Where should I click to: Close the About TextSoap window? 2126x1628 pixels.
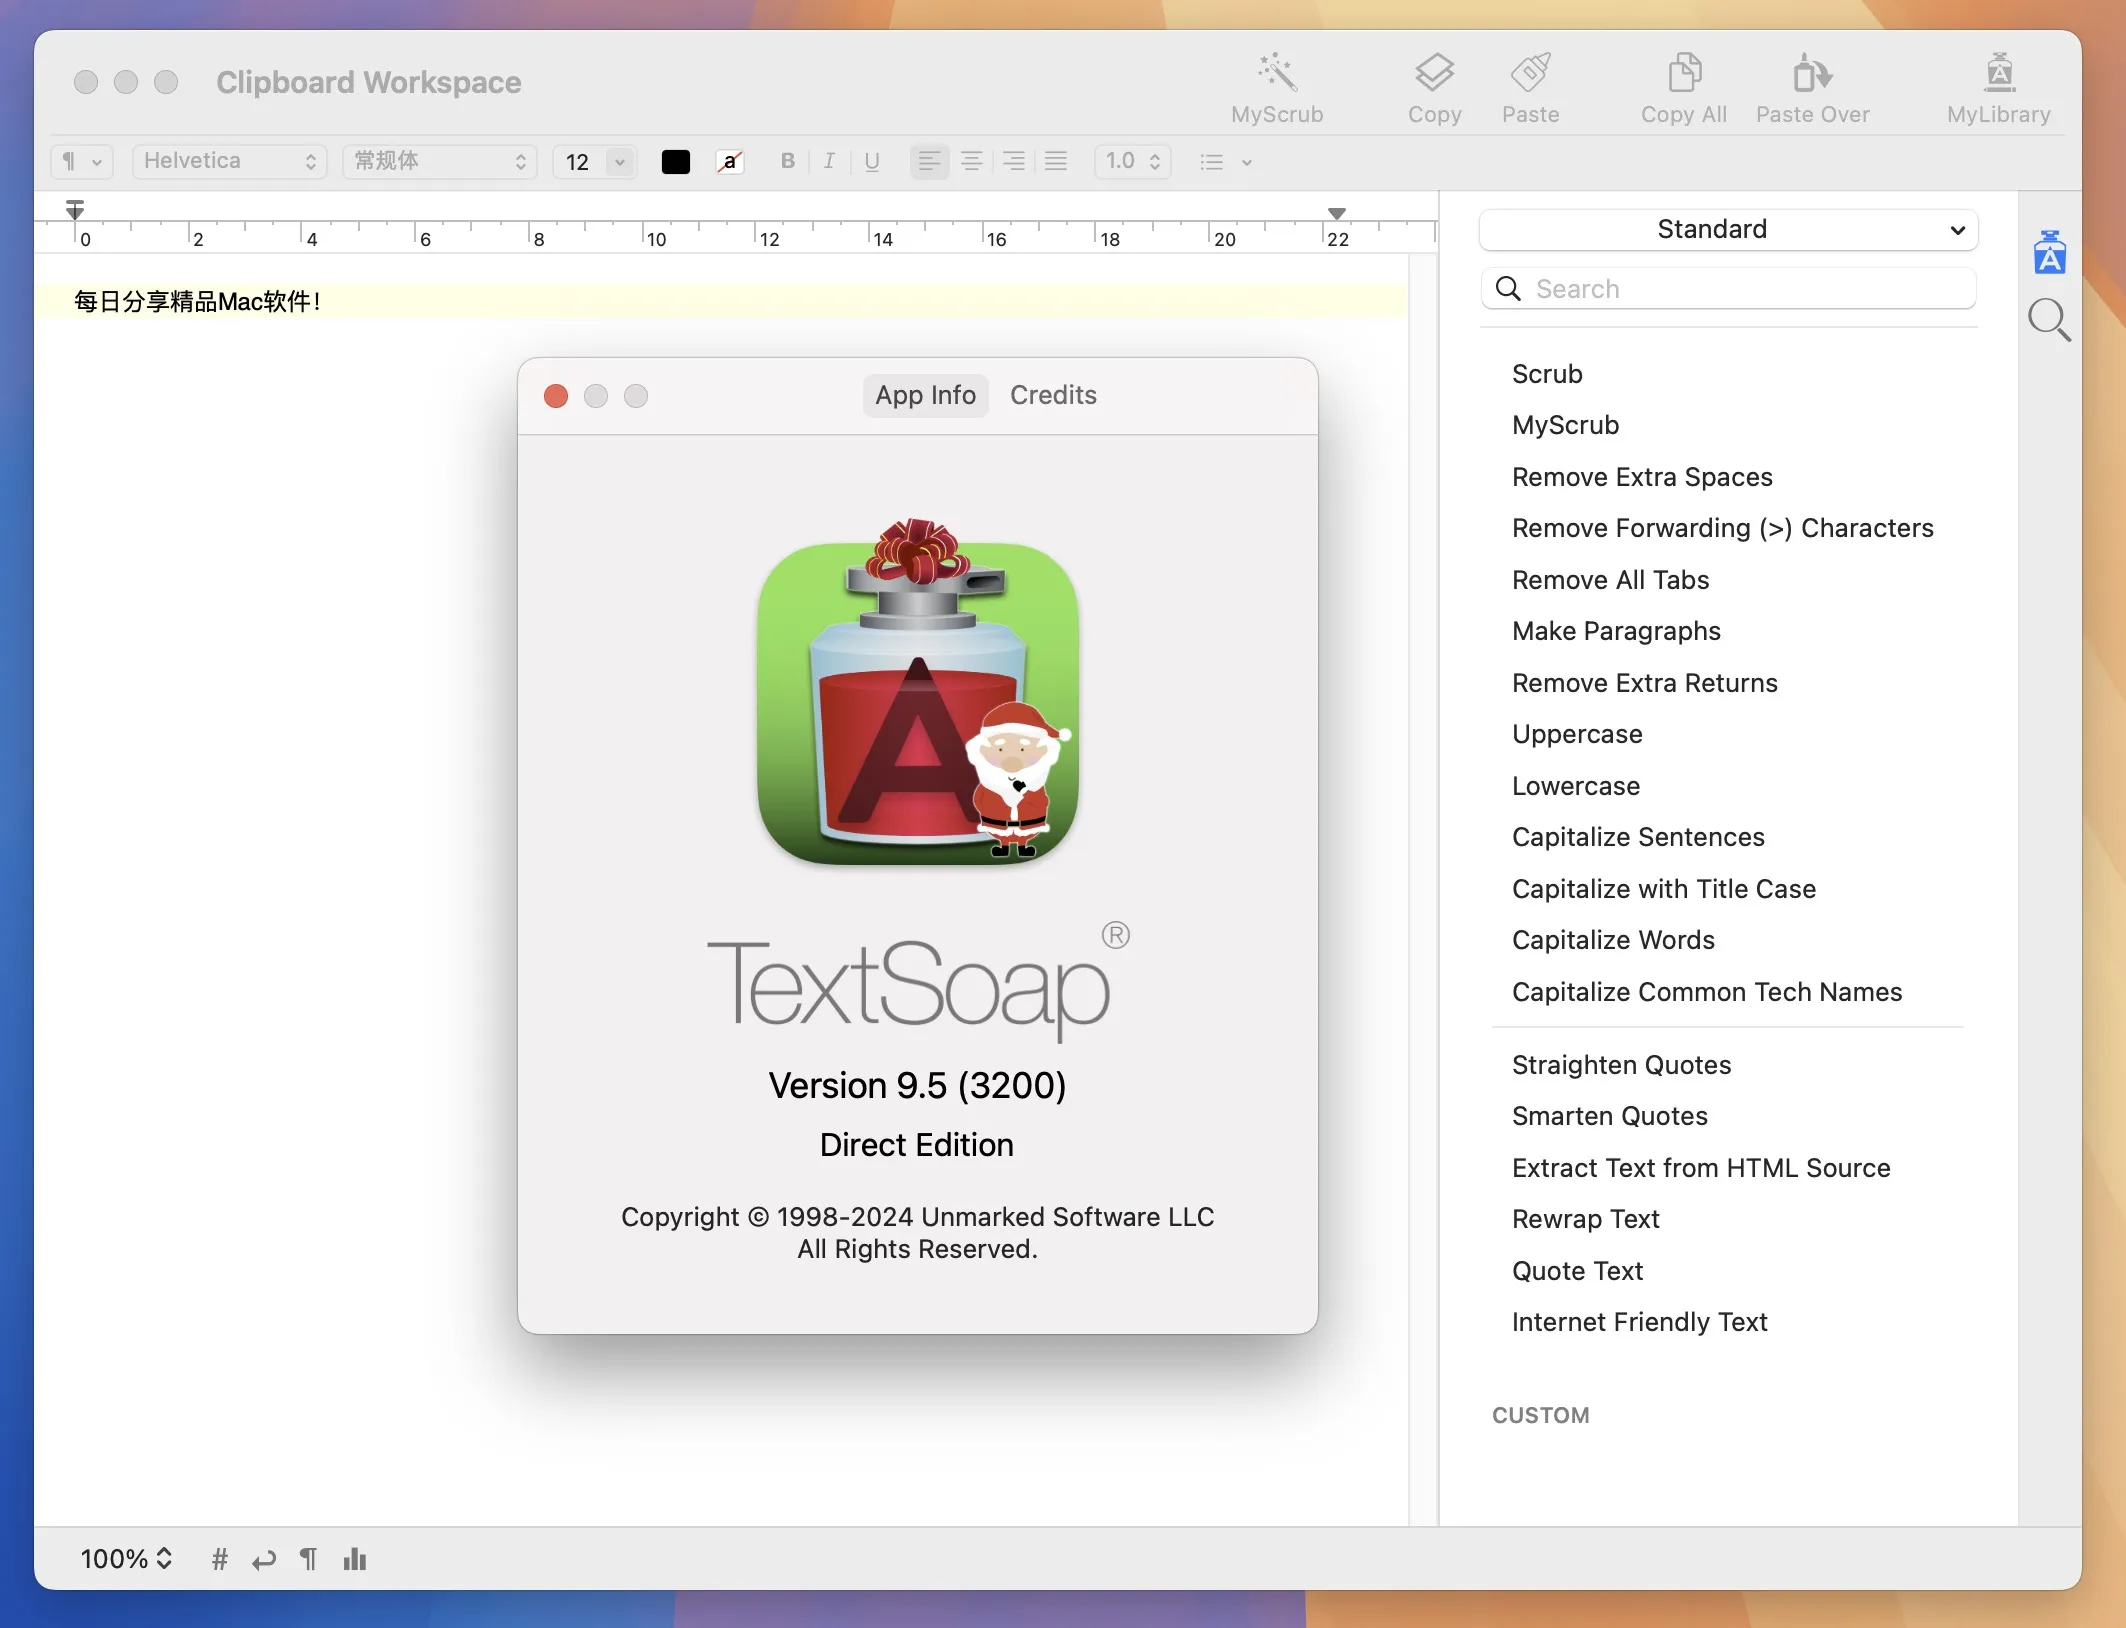point(556,396)
